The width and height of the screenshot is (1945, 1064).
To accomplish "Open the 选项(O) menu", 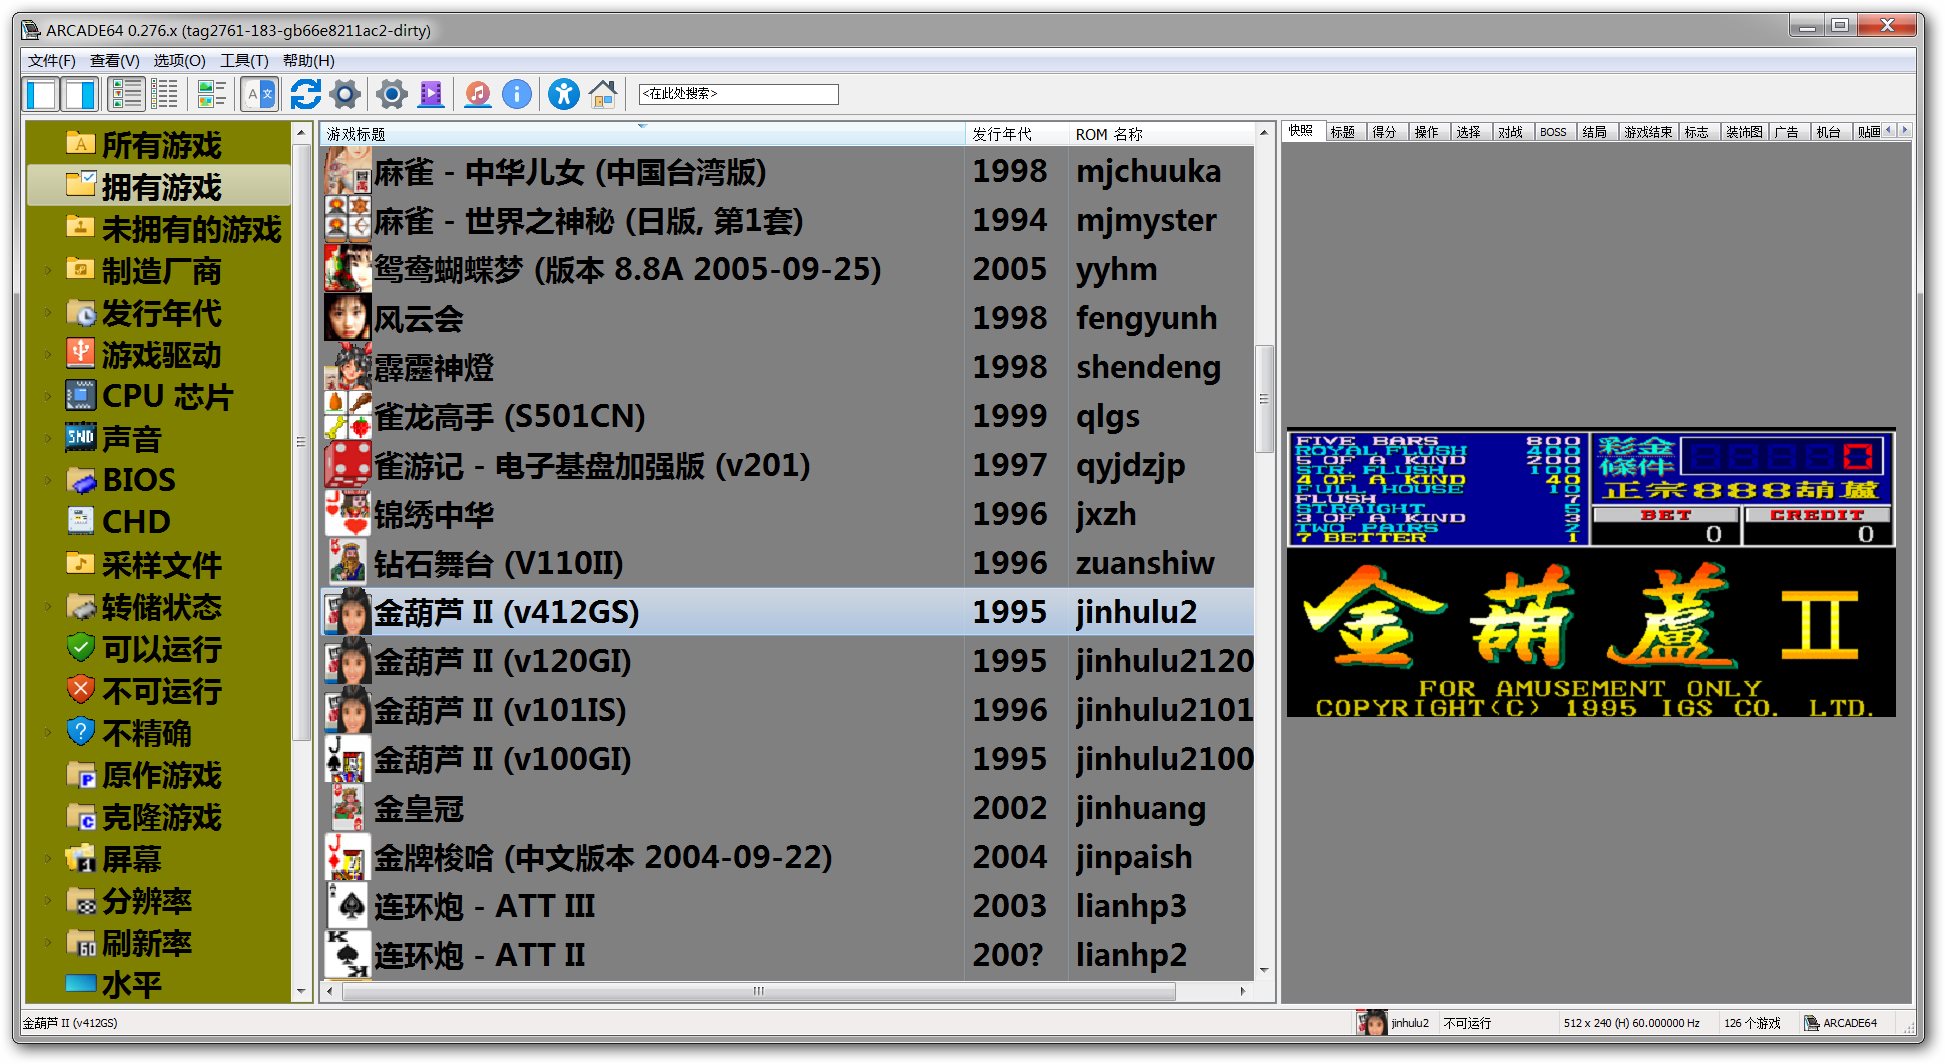I will tap(179, 60).
